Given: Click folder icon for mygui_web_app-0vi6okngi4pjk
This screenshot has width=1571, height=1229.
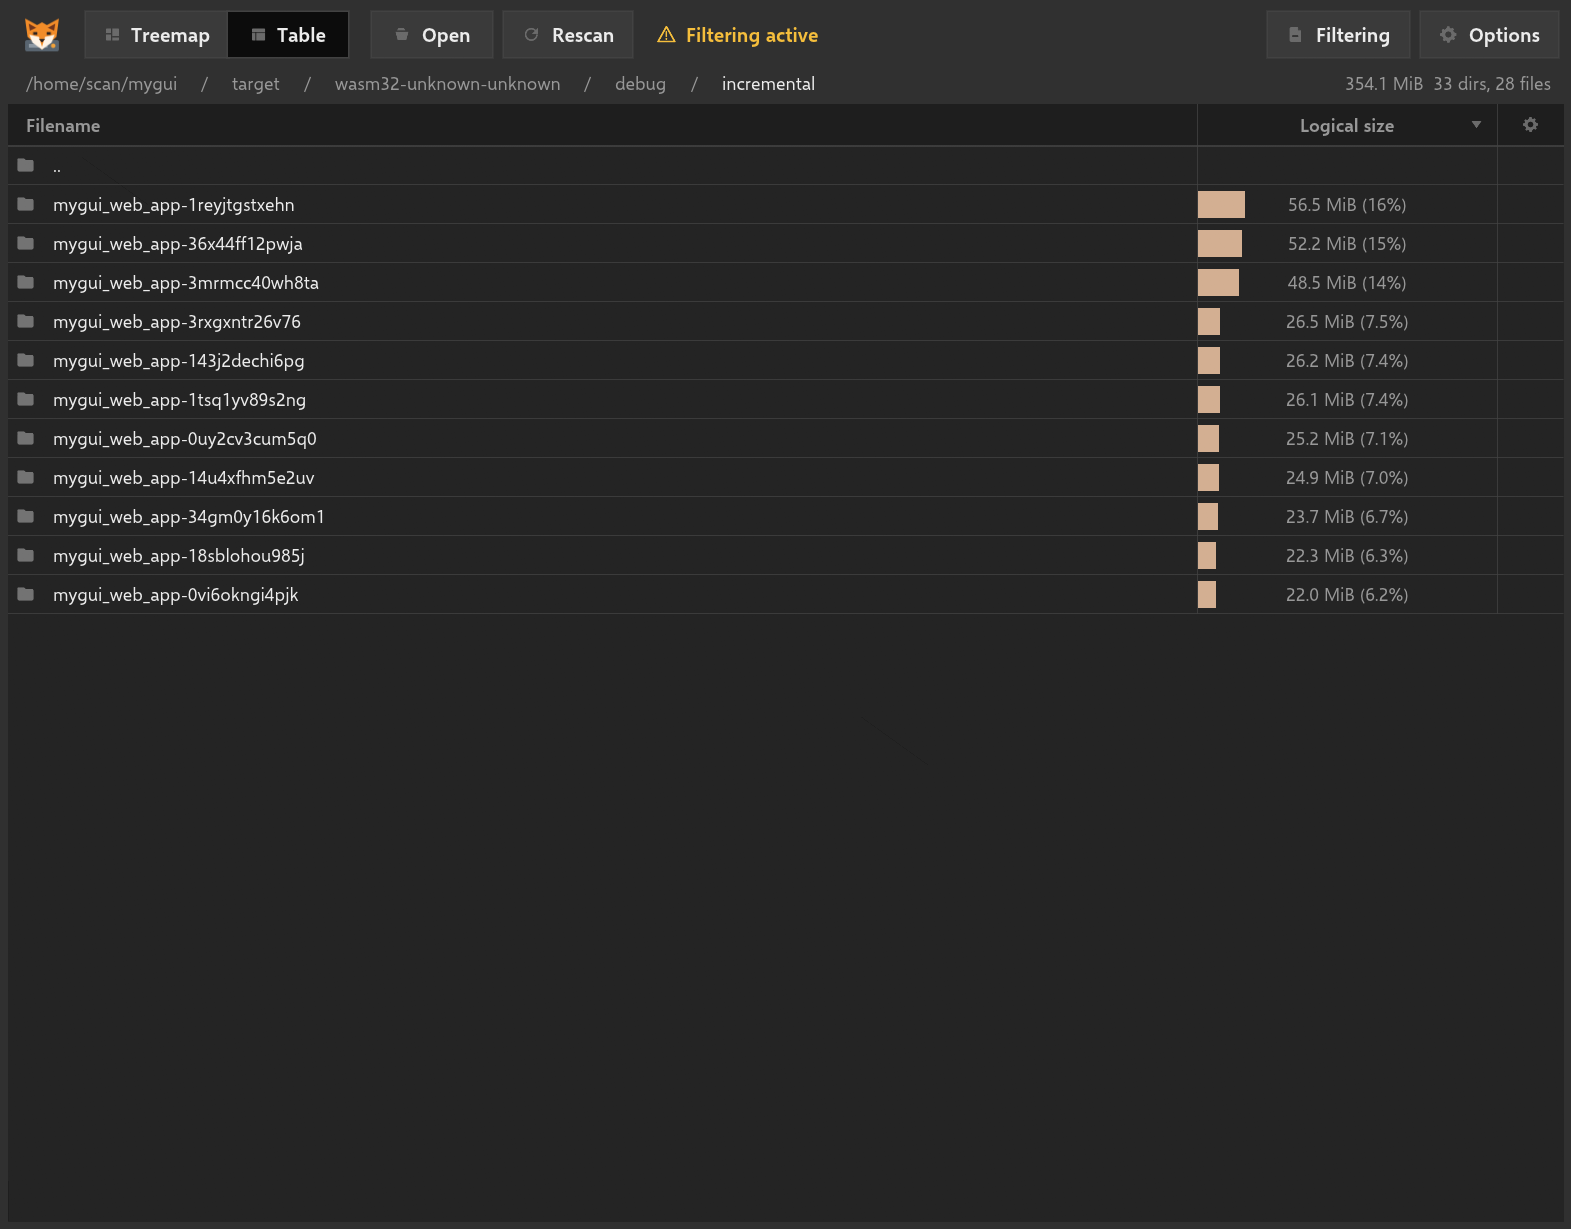Looking at the screenshot, I should click(26, 594).
